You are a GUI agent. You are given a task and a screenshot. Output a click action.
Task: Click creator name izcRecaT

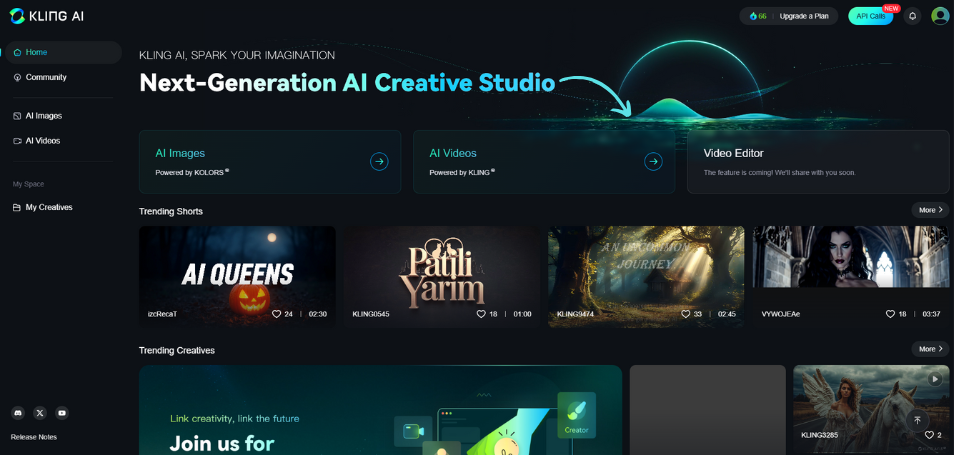(x=162, y=314)
